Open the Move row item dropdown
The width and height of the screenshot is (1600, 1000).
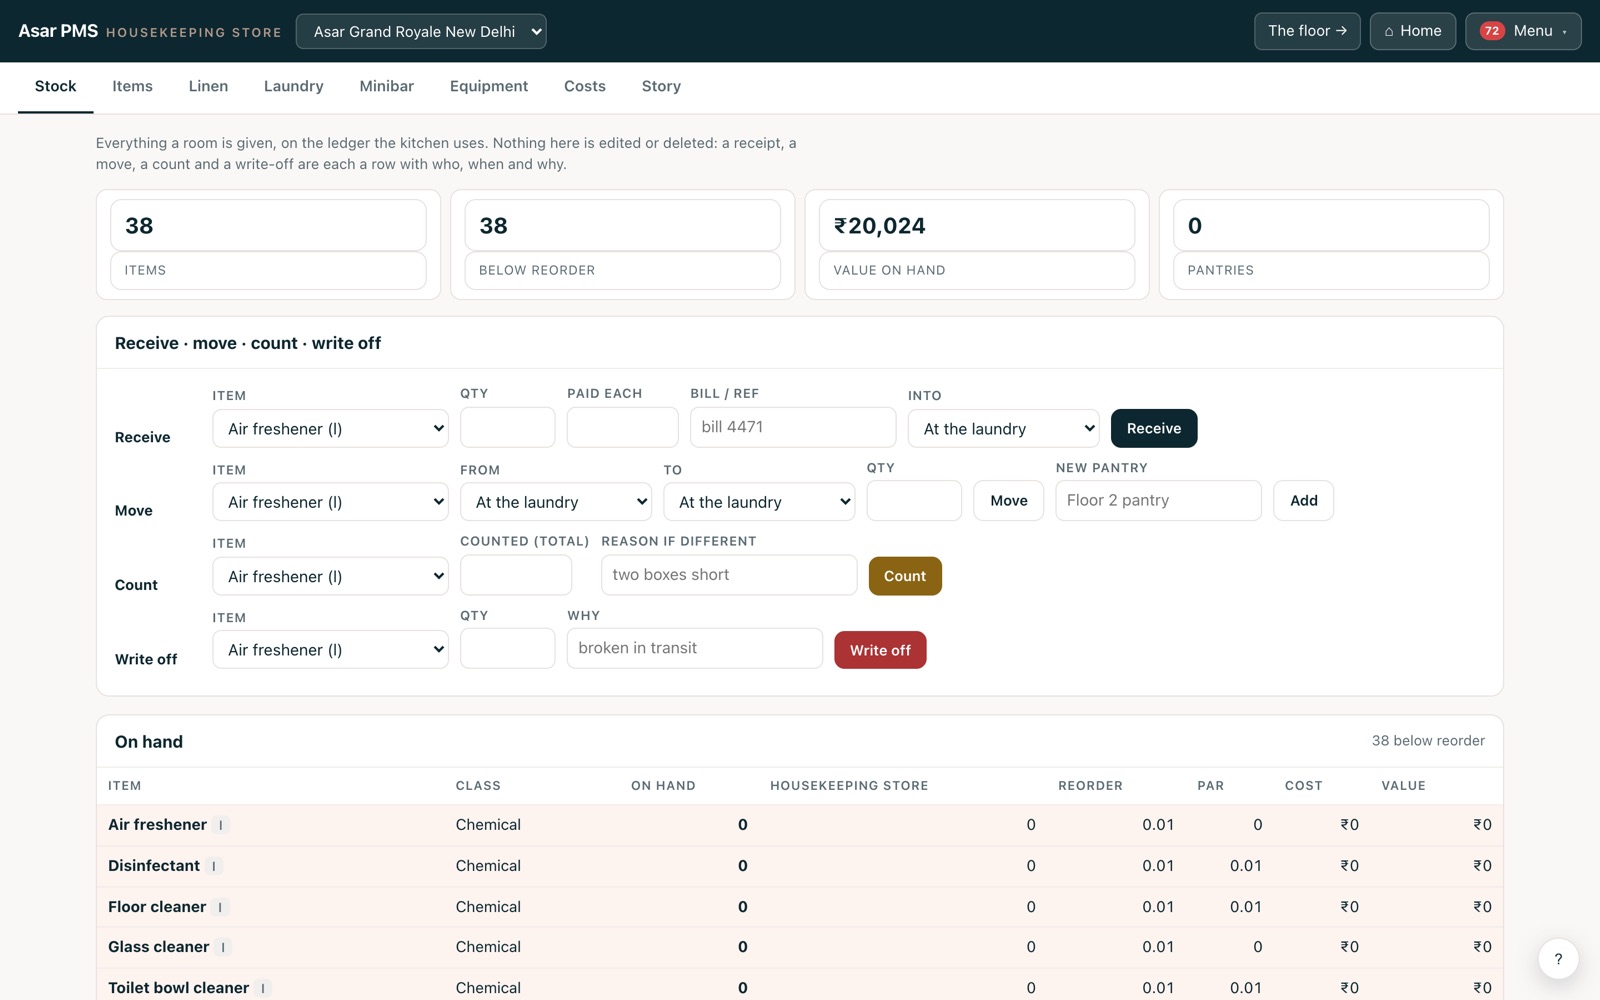click(x=330, y=502)
